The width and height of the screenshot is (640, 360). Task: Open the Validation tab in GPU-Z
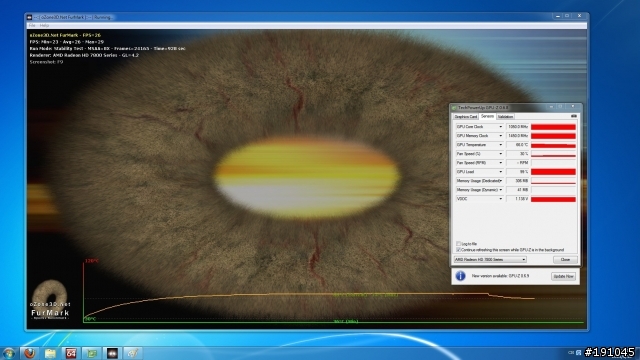[505, 117]
